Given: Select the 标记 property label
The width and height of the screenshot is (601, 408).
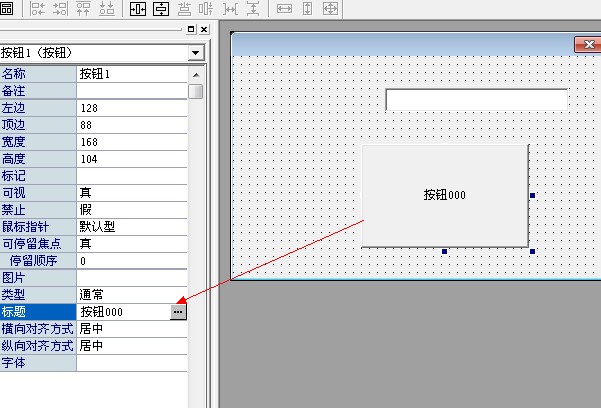Looking at the screenshot, I should (38, 176).
